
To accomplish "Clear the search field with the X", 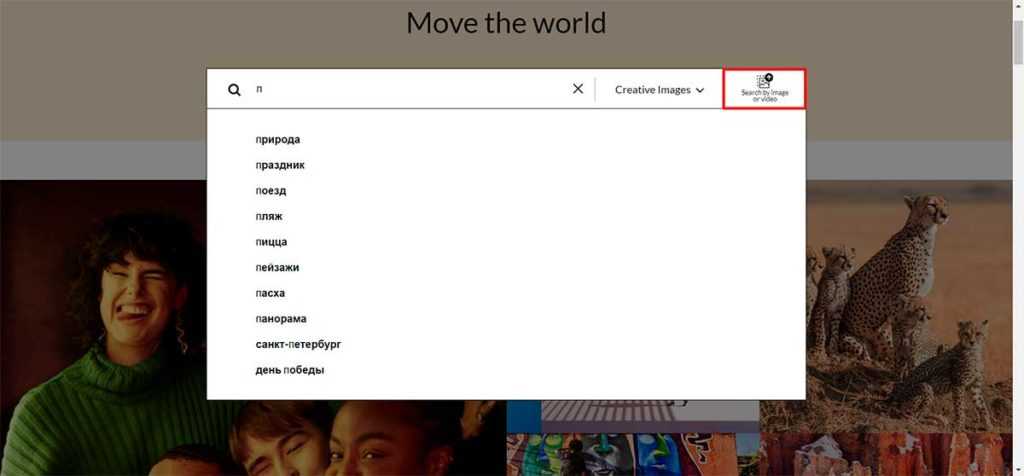I will click(578, 89).
